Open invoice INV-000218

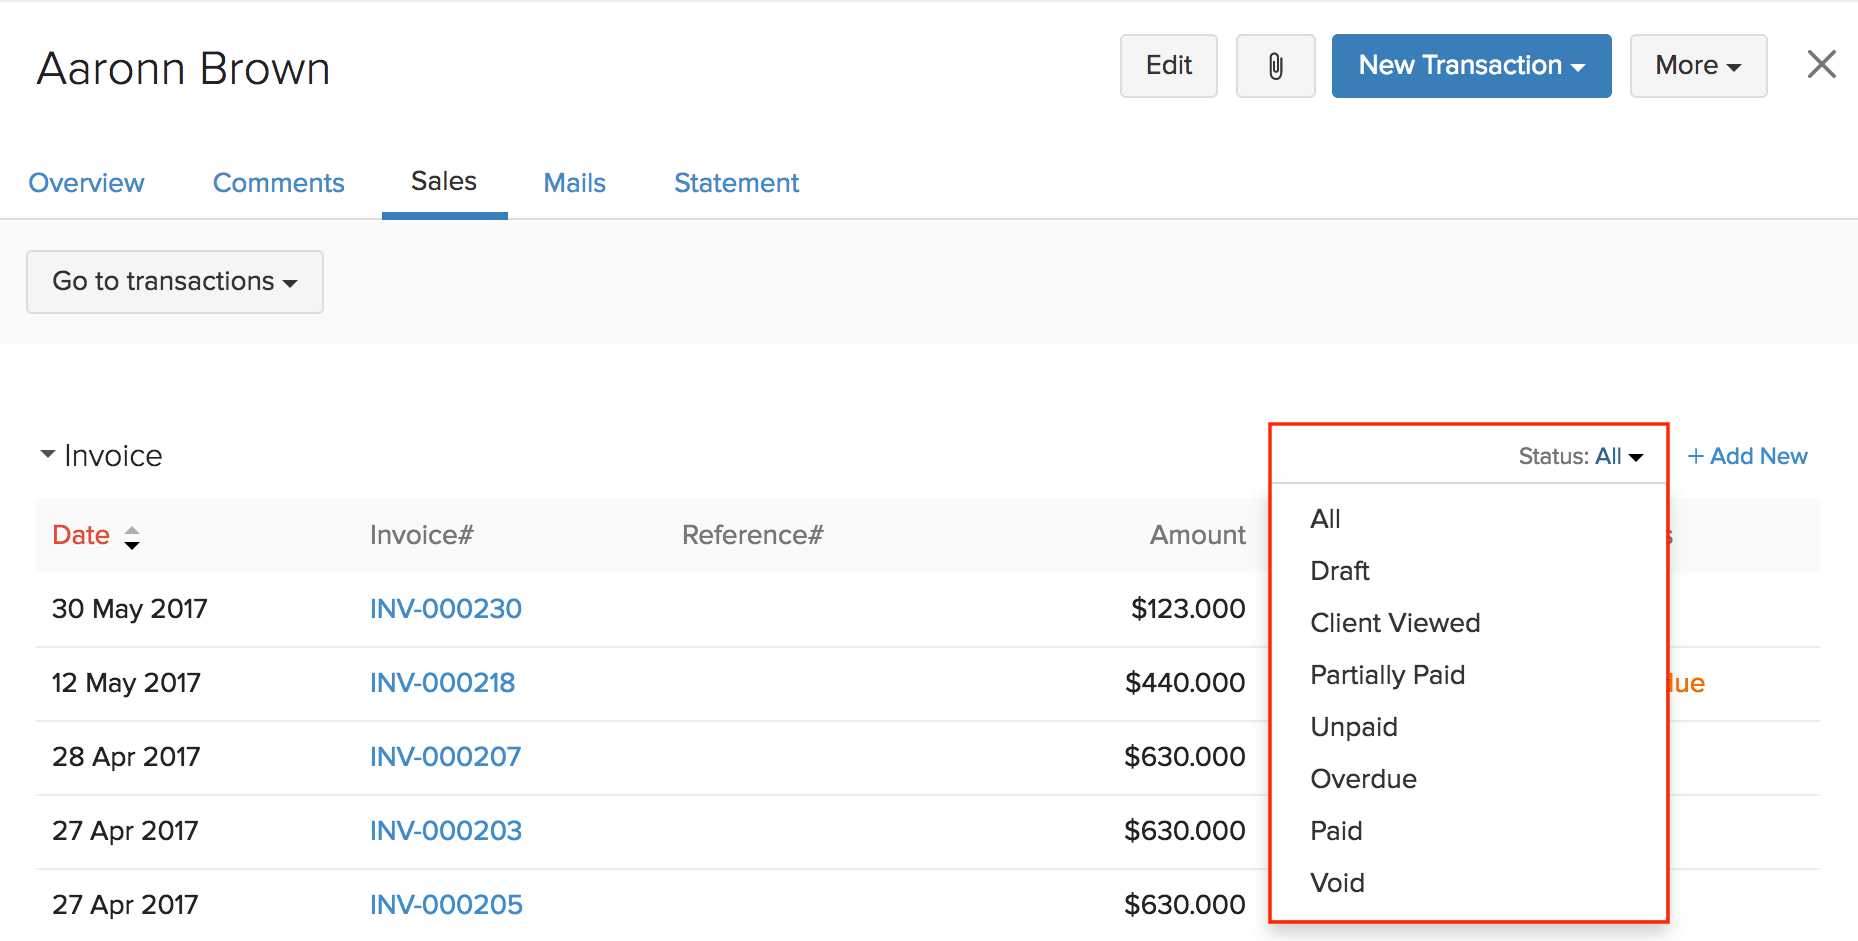(442, 683)
